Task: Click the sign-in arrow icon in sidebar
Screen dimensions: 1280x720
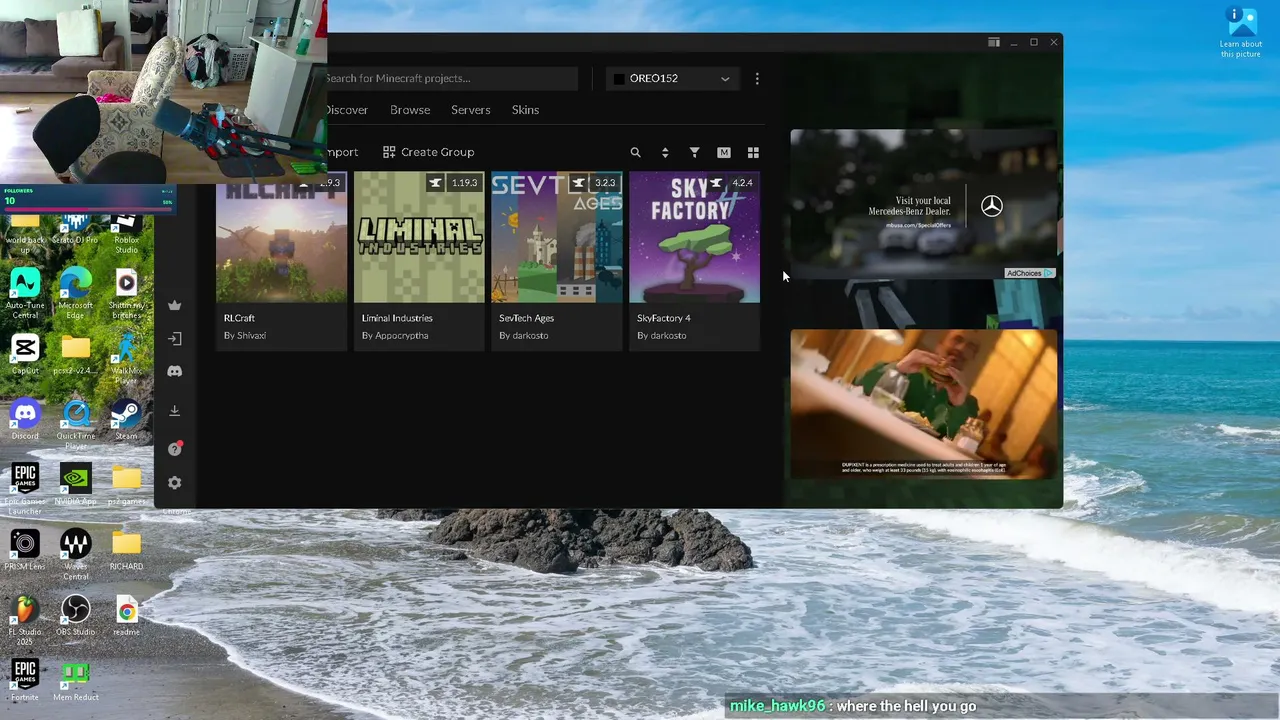Action: [175, 339]
